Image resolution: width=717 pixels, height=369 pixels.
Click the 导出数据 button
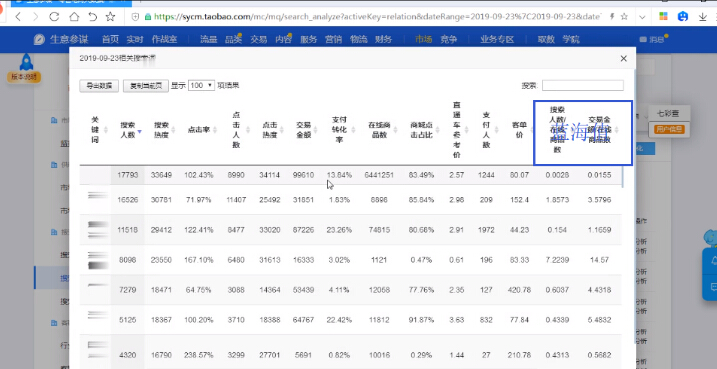tap(99, 86)
